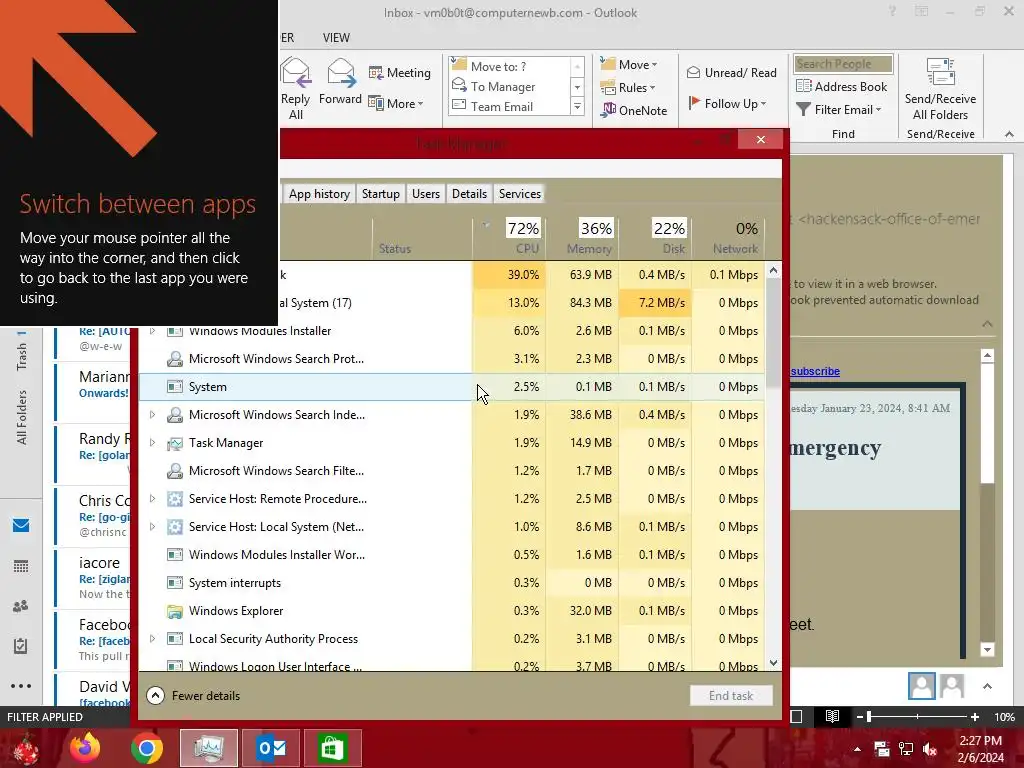This screenshot has height=768, width=1024.
Task: Switch to Normal view in status bar
Action: tap(796, 716)
